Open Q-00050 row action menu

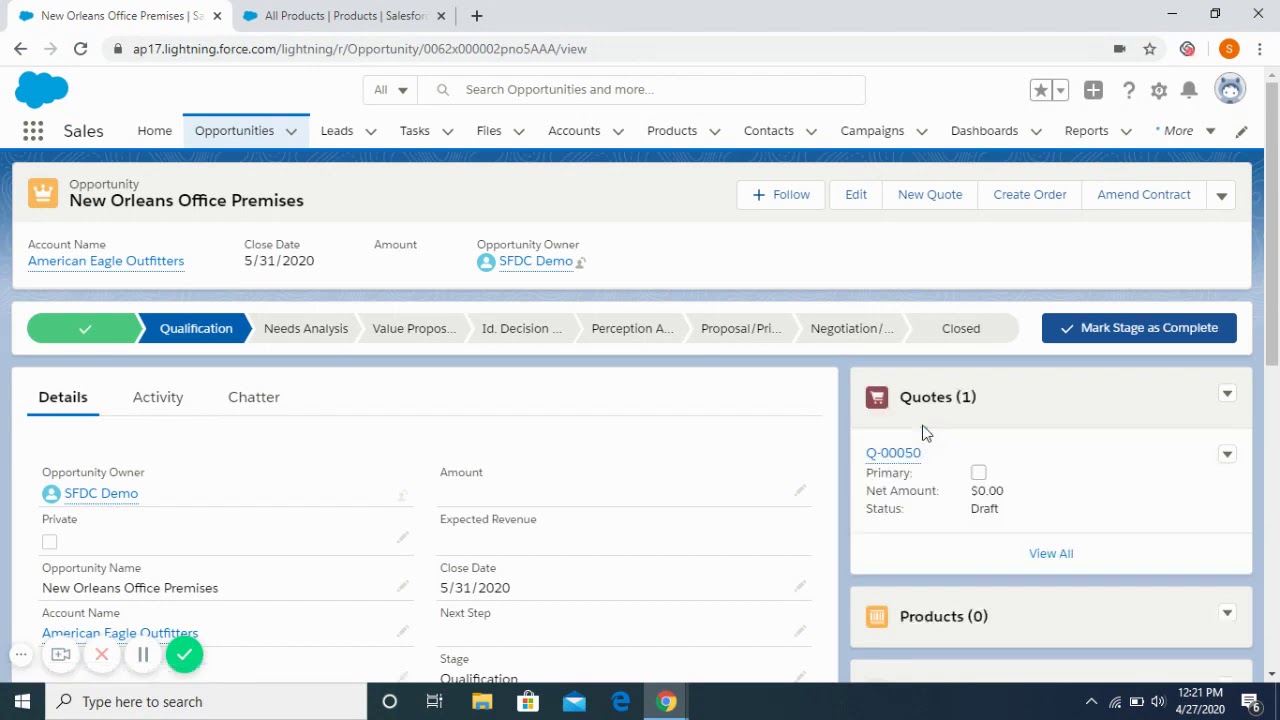(1227, 454)
